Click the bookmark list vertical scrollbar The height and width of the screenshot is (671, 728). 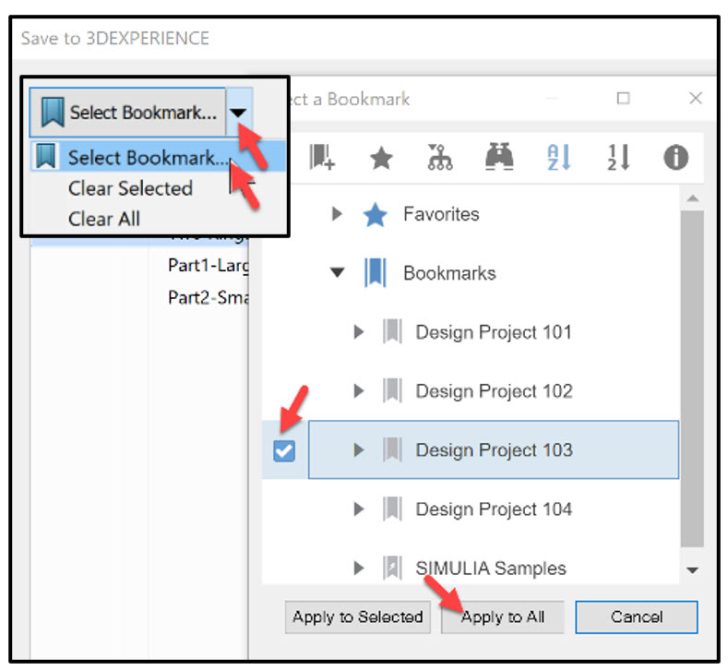coord(691,380)
